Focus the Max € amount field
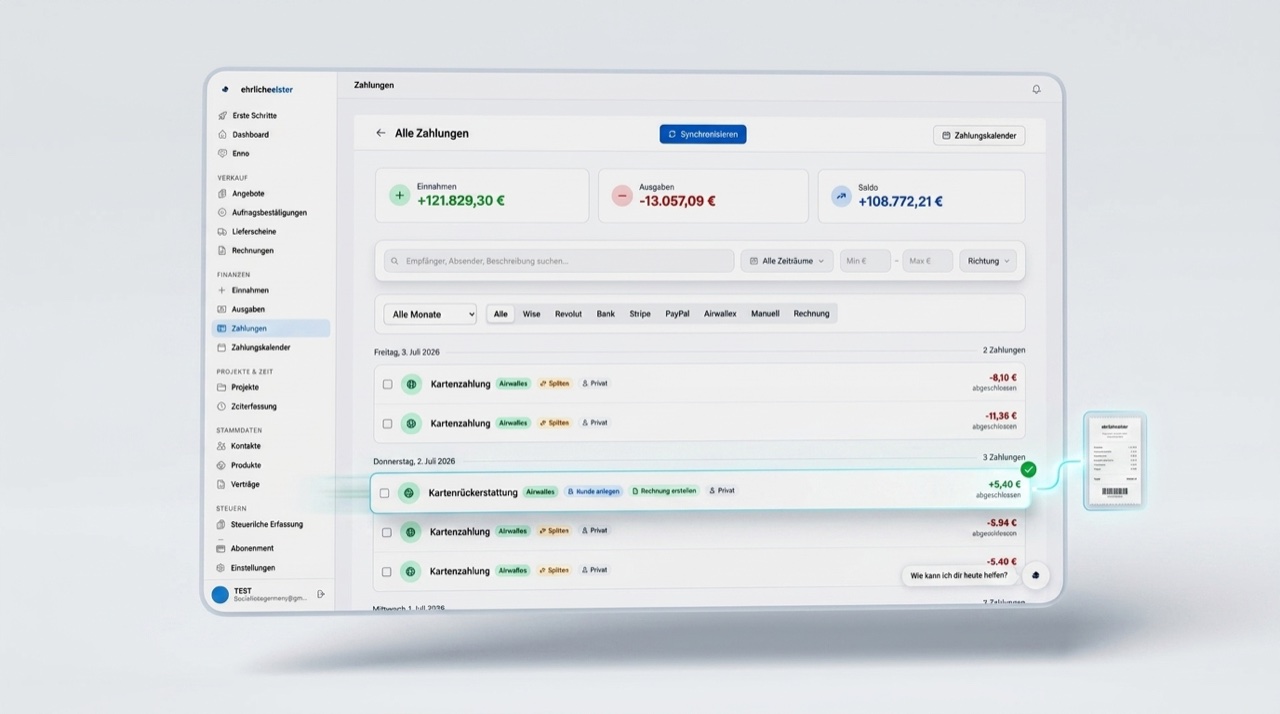This screenshot has height=714, width=1280. (x=928, y=261)
